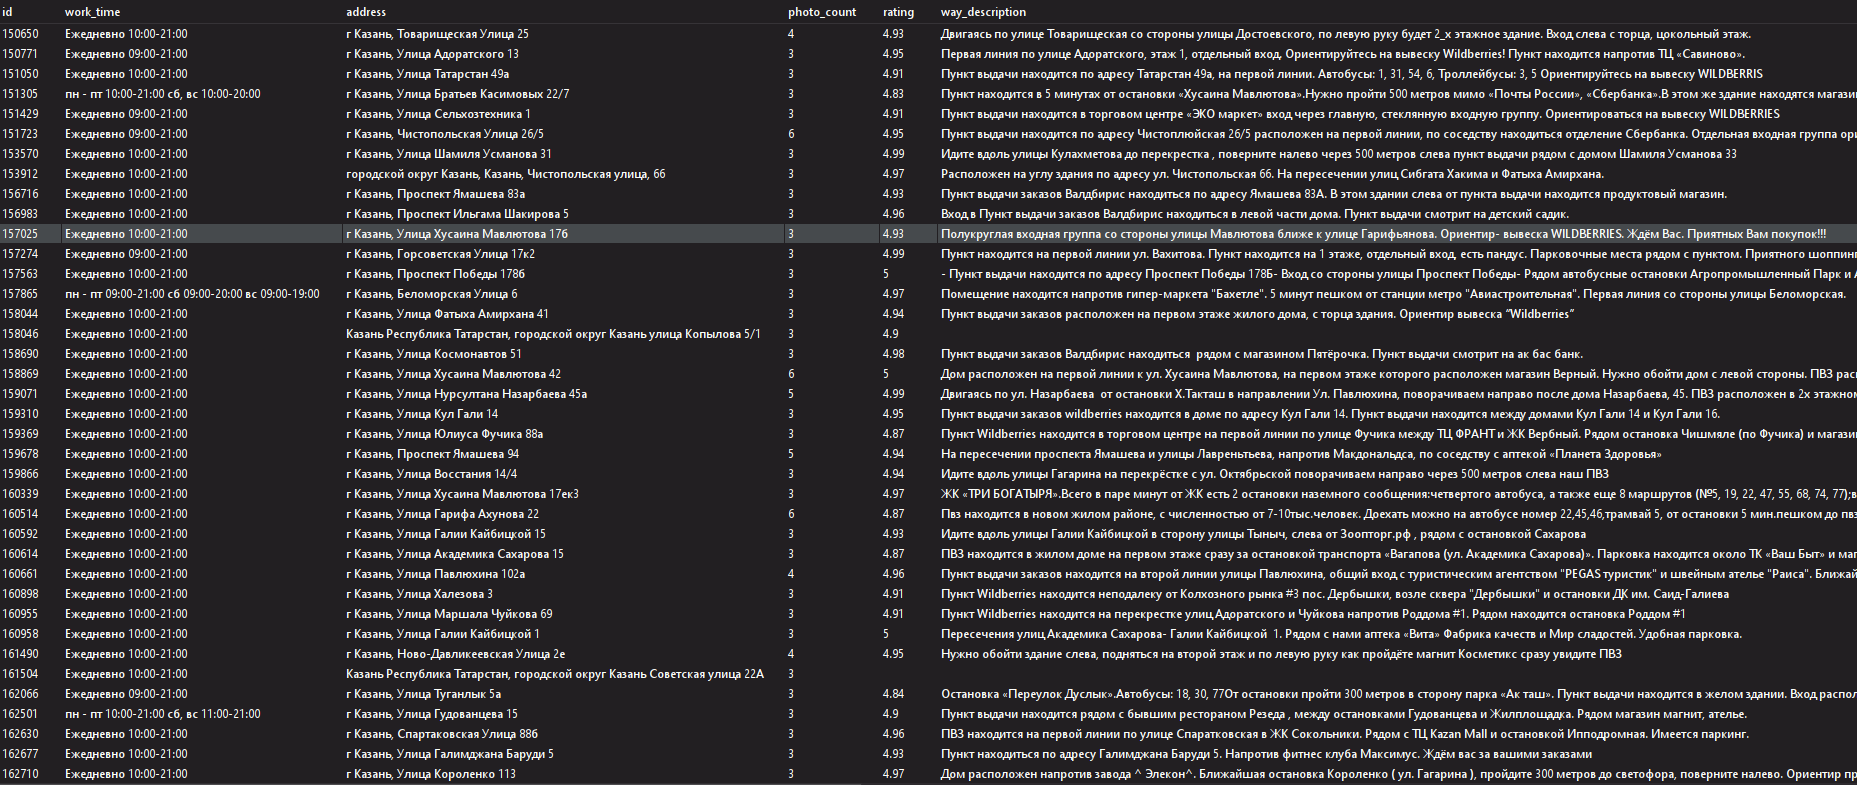Select address 'Улица Космонавтов 51'
This screenshot has height=785, width=1857.
459,354
